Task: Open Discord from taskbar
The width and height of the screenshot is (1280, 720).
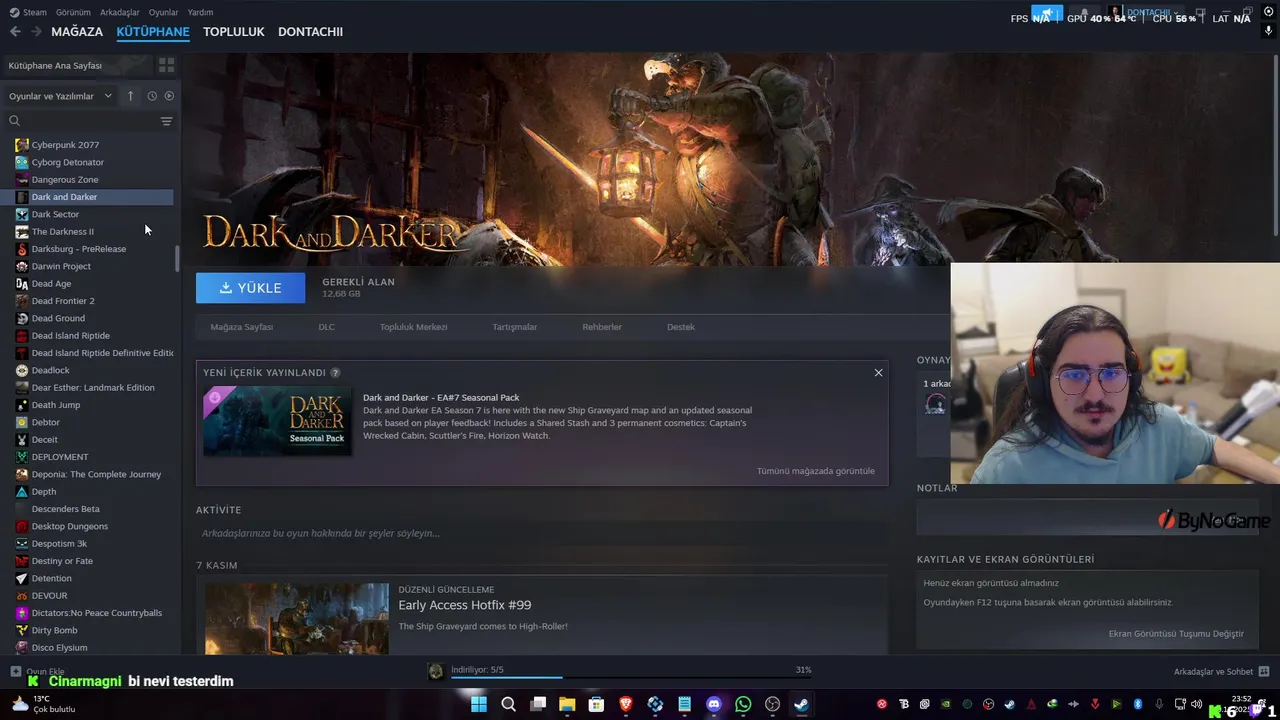Action: tap(714, 704)
